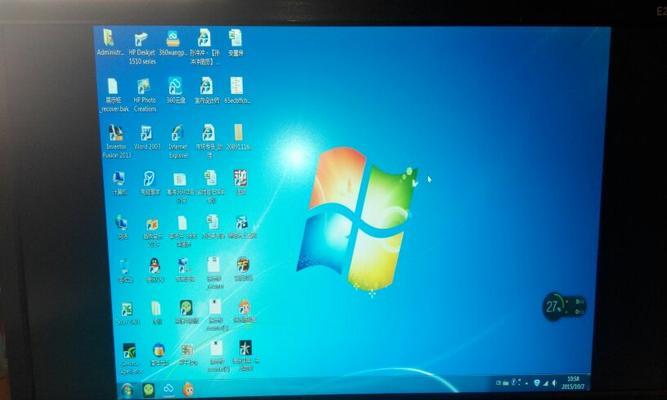Viewport: 667px width, 400px height.
Task: Open the Network desktop icon
Action: point(122,227)
